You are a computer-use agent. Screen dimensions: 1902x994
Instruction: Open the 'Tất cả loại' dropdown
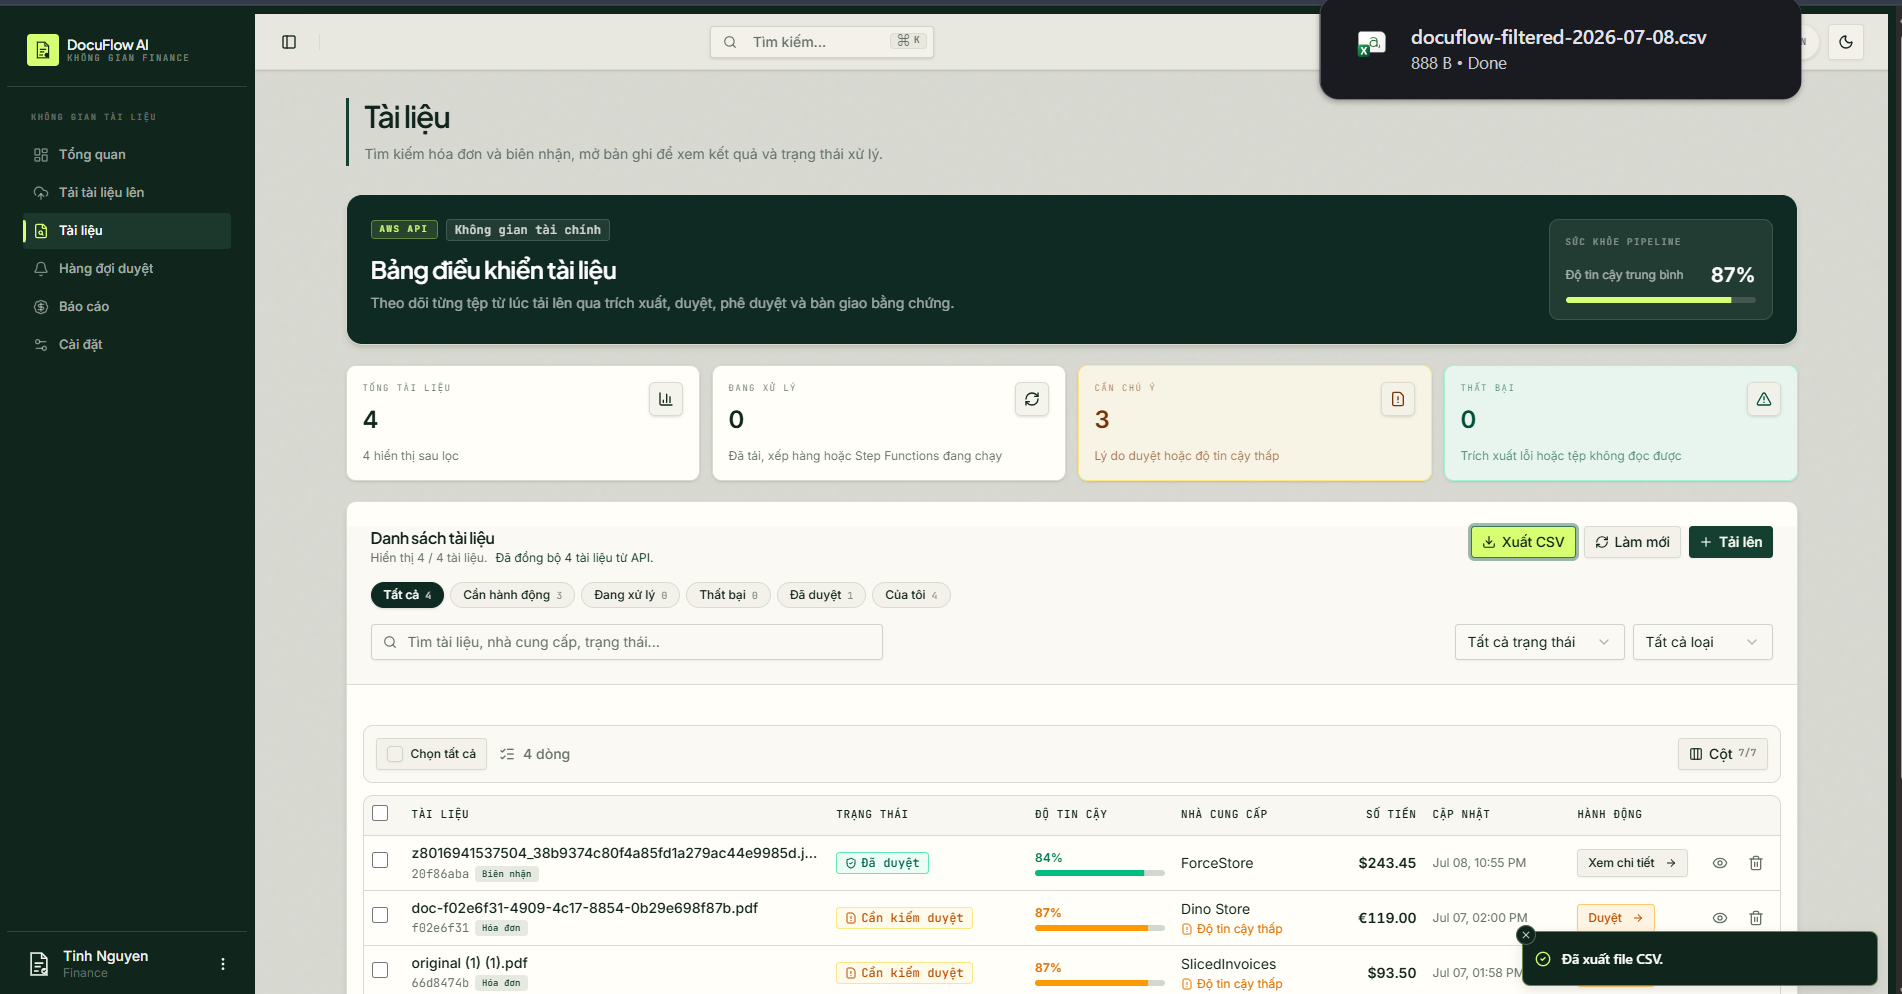pos(1702,642)
